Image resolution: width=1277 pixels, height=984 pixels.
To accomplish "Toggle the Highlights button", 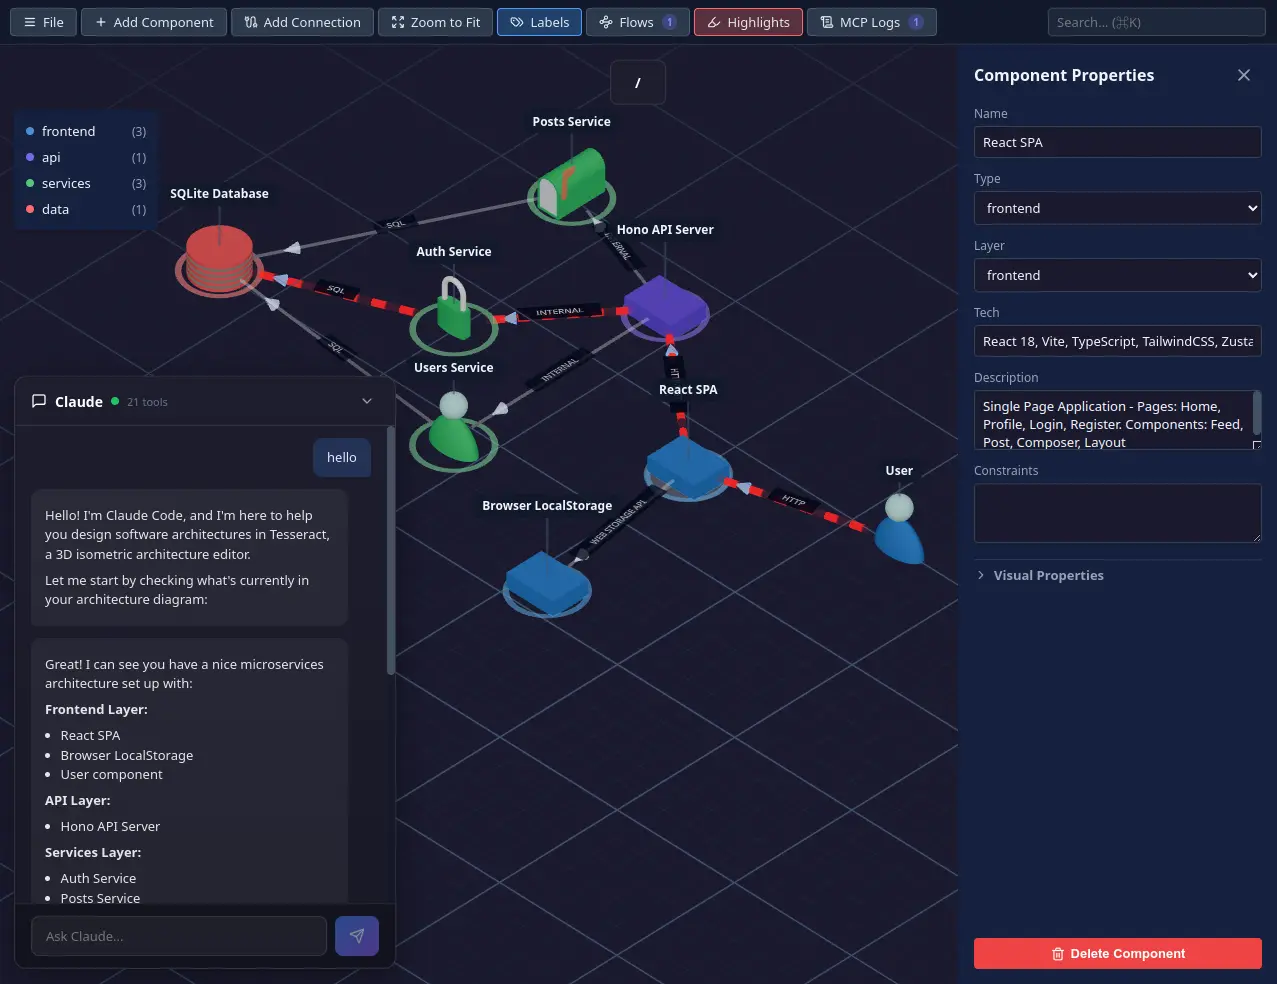I will click(748, 22).
